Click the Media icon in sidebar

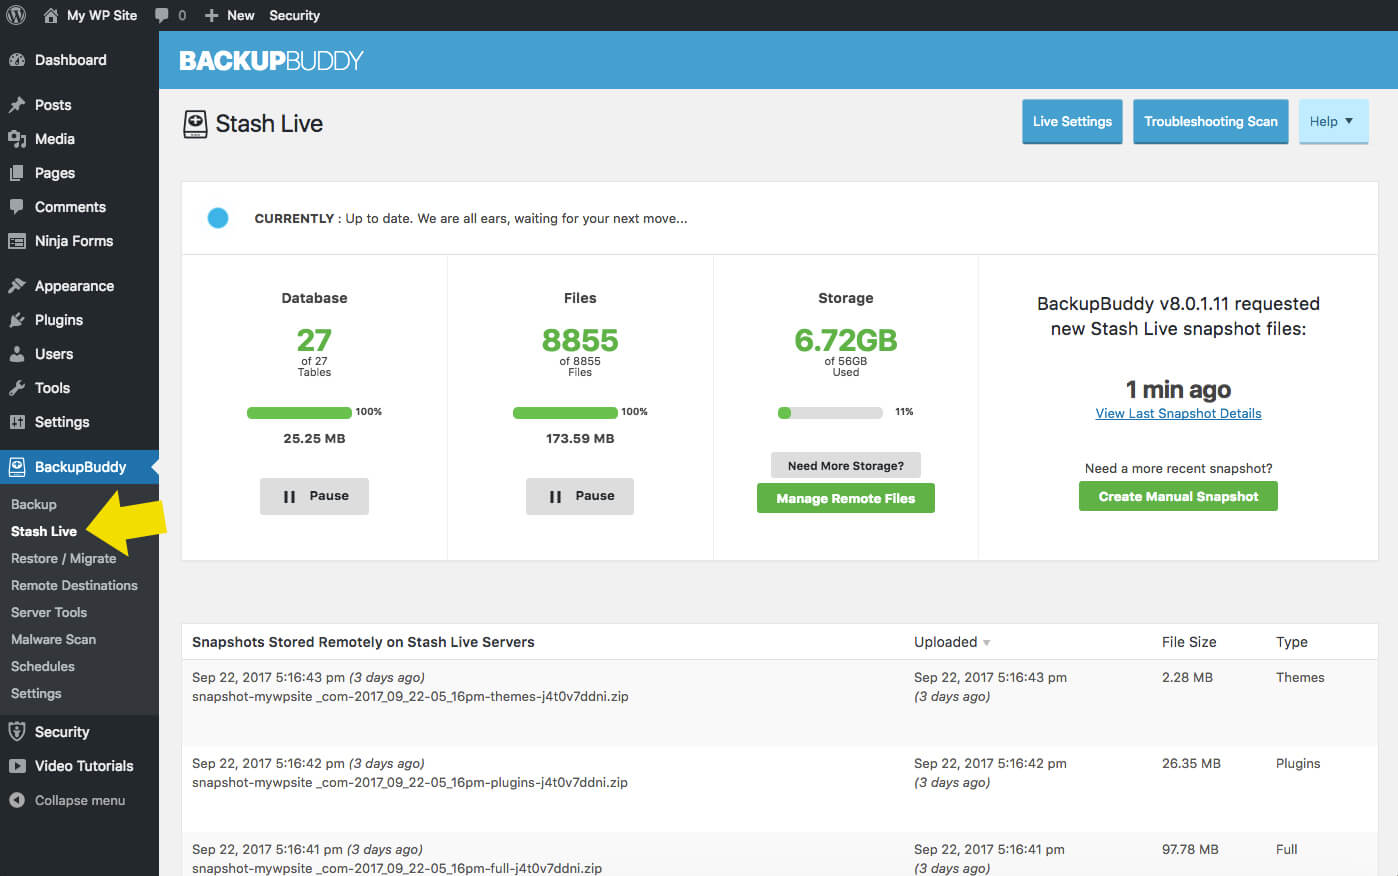(x=17, y=139)
